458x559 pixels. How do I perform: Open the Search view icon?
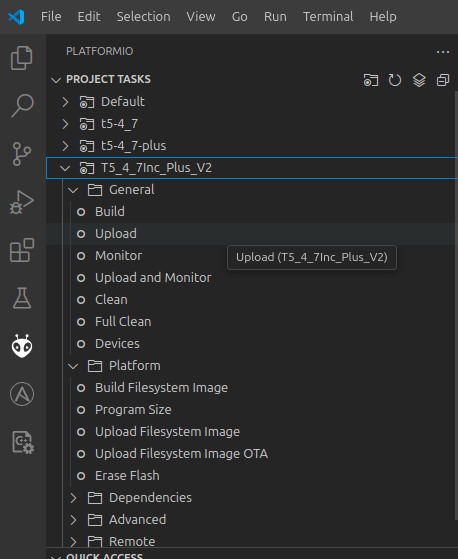click(22, 106)
